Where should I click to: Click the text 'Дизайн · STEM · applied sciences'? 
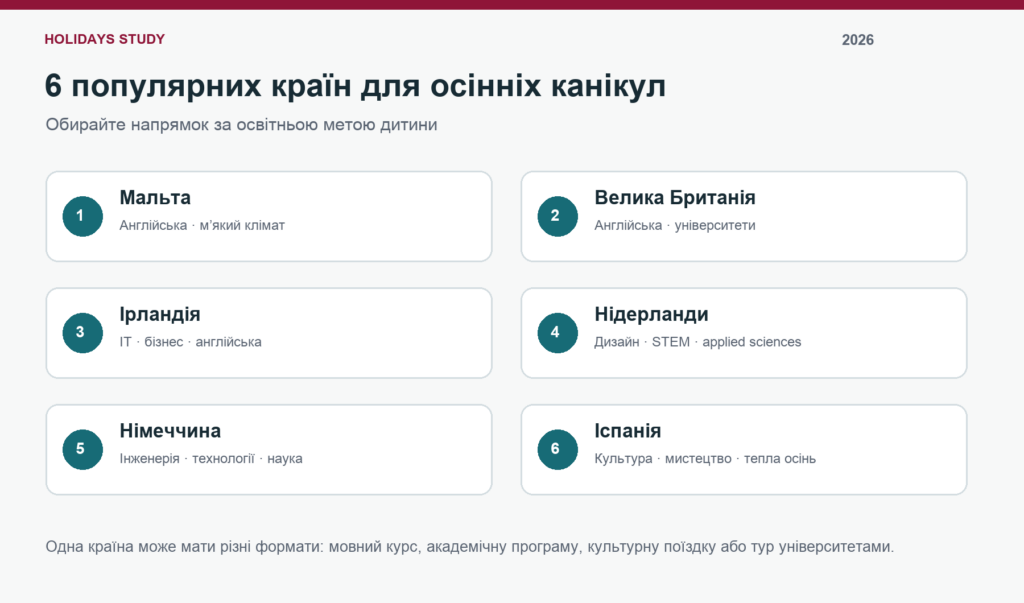[x=697, y=342]
